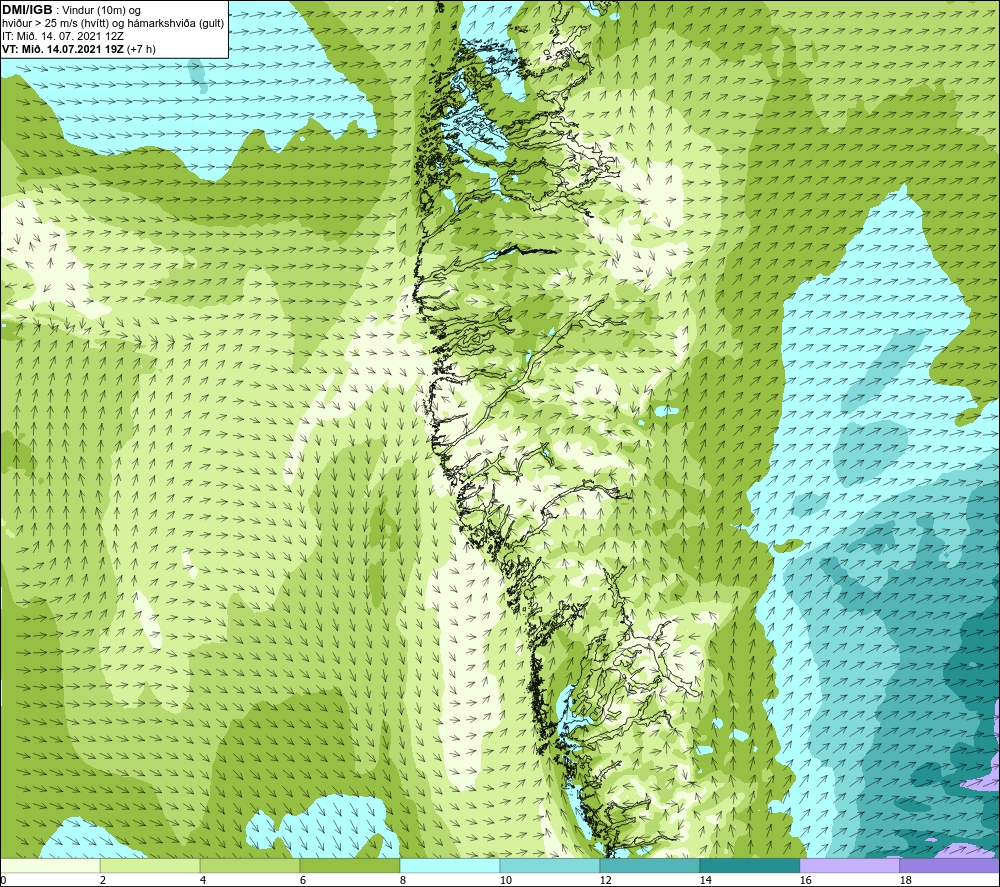Click the 16–18 m/s lavender legend swatch
The width and height of the screenshot is (1000, 887).
[849, 865]
